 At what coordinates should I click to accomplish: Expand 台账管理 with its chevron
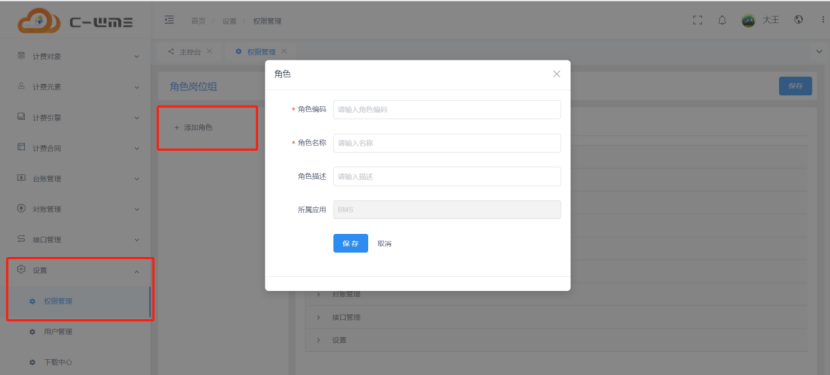click(137, 180)
